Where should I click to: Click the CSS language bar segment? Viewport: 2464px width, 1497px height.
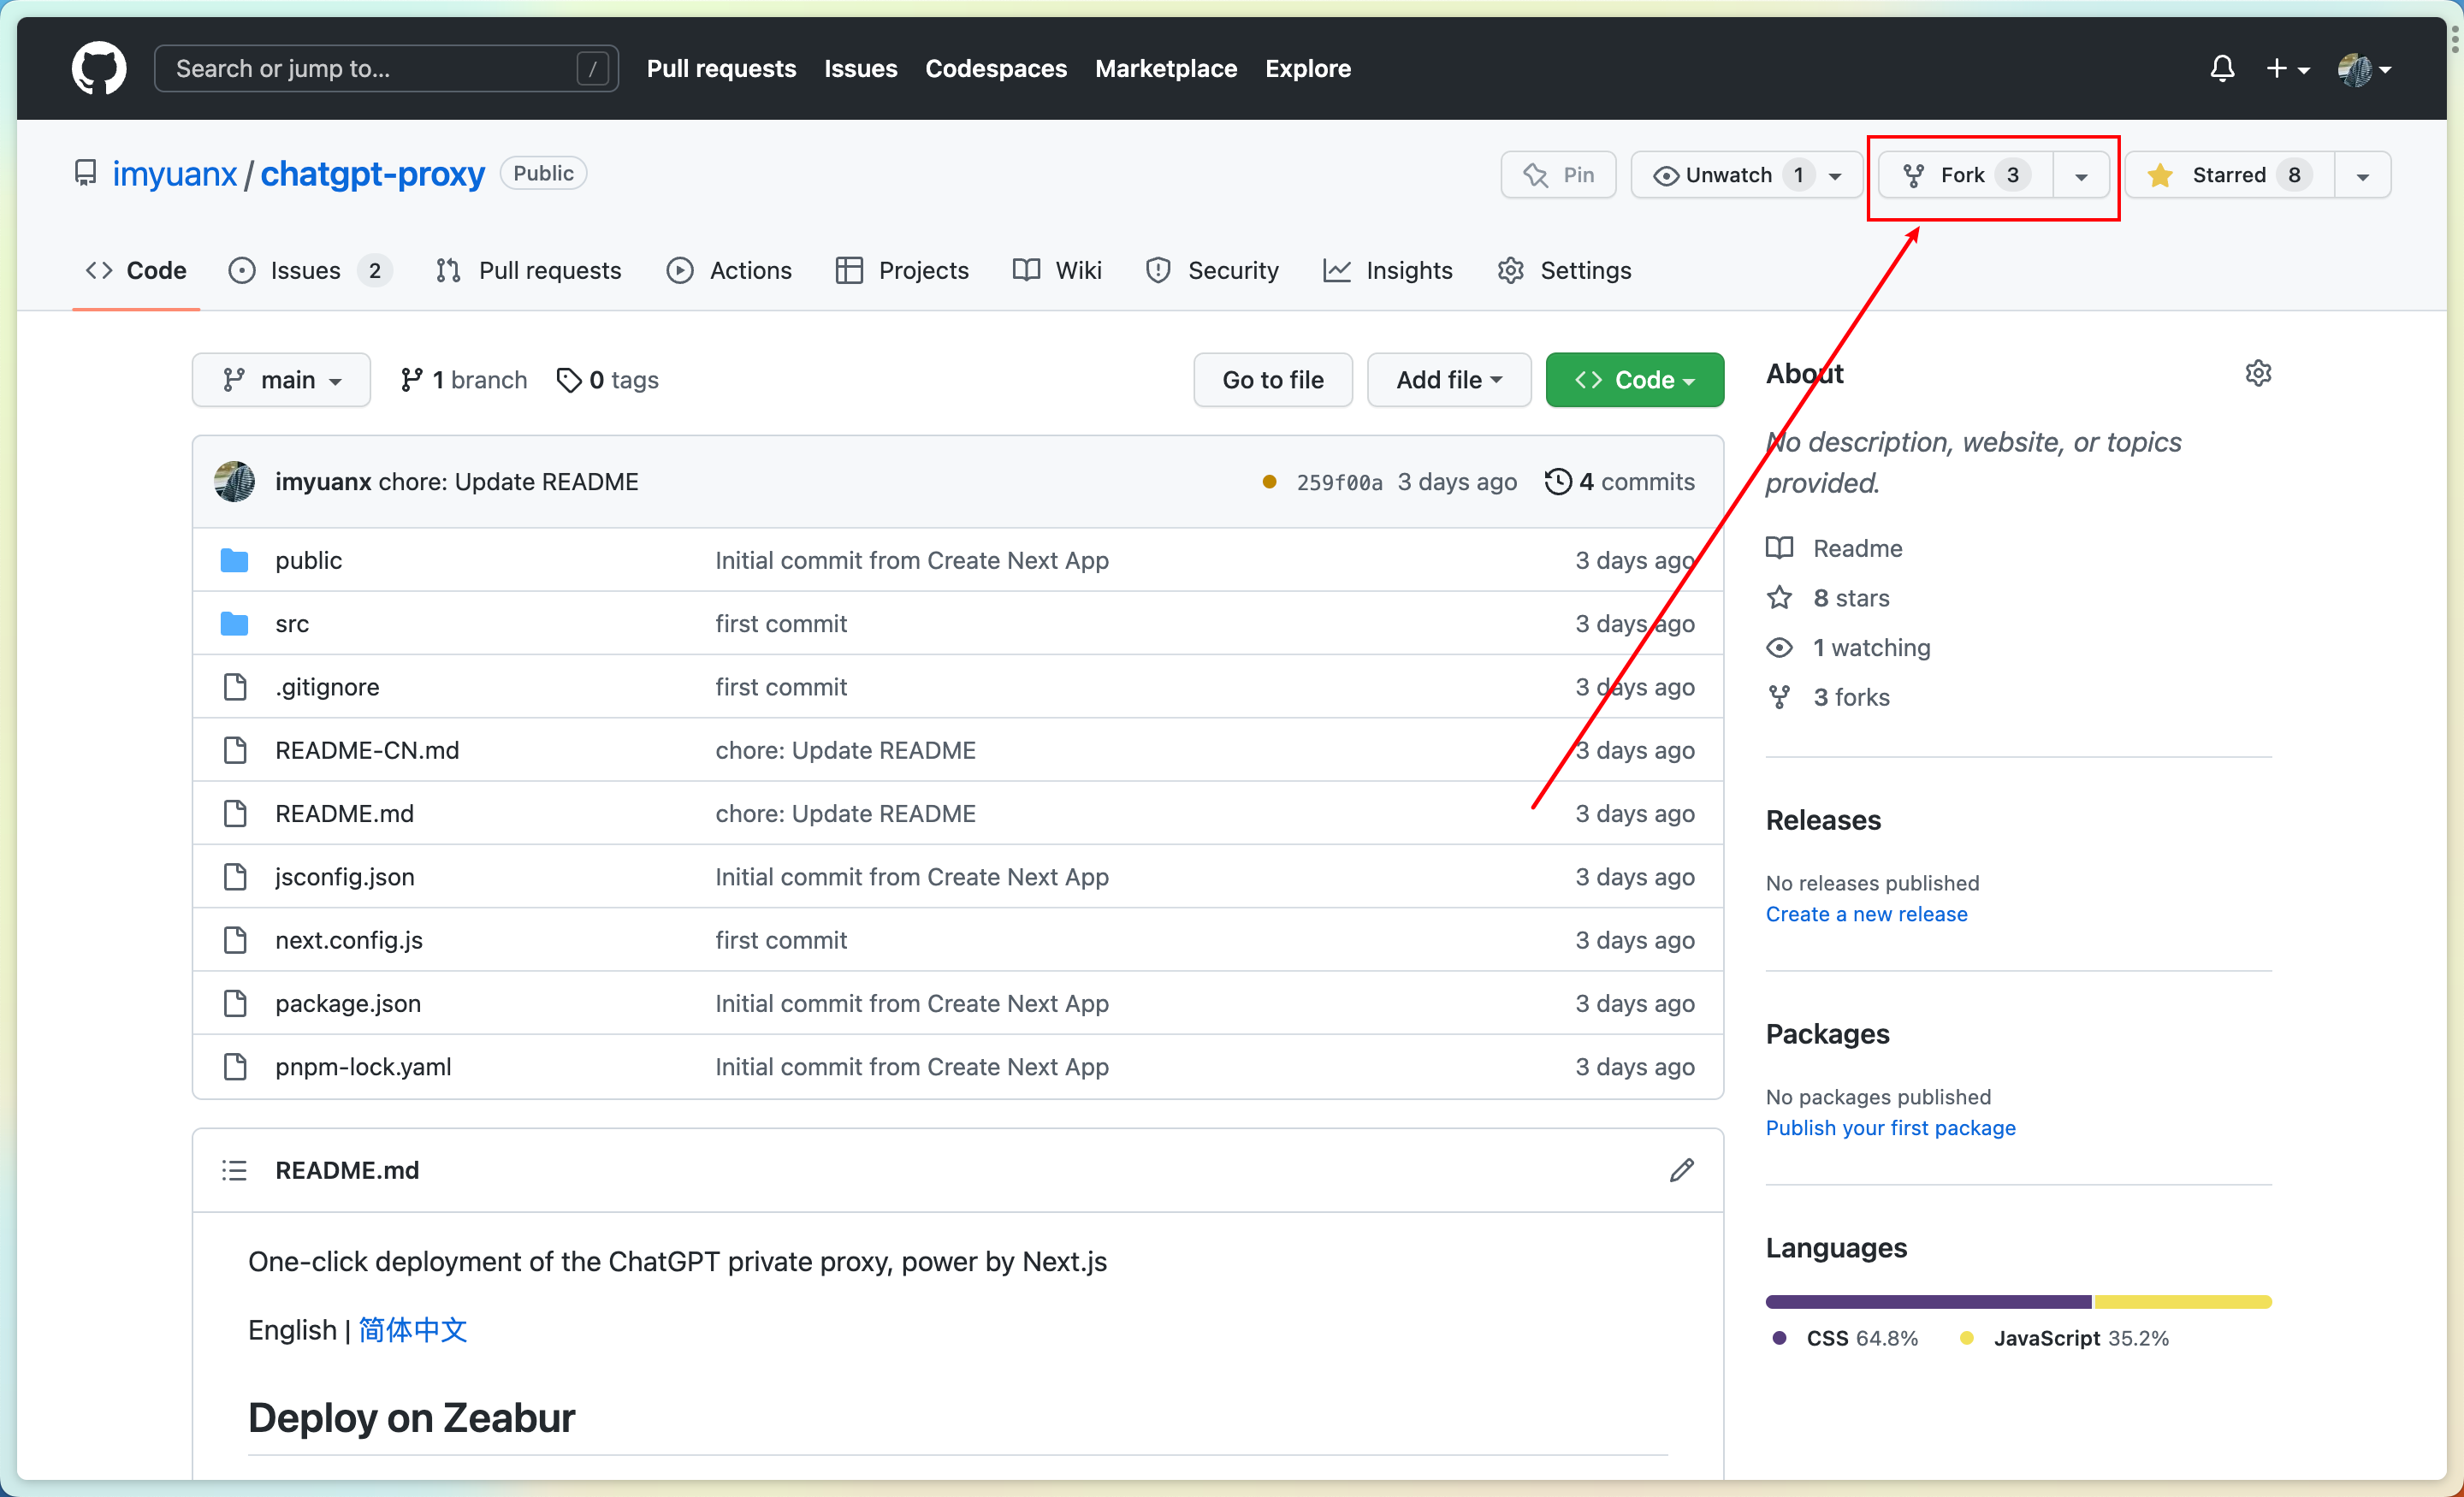tap(1928, 1302)
